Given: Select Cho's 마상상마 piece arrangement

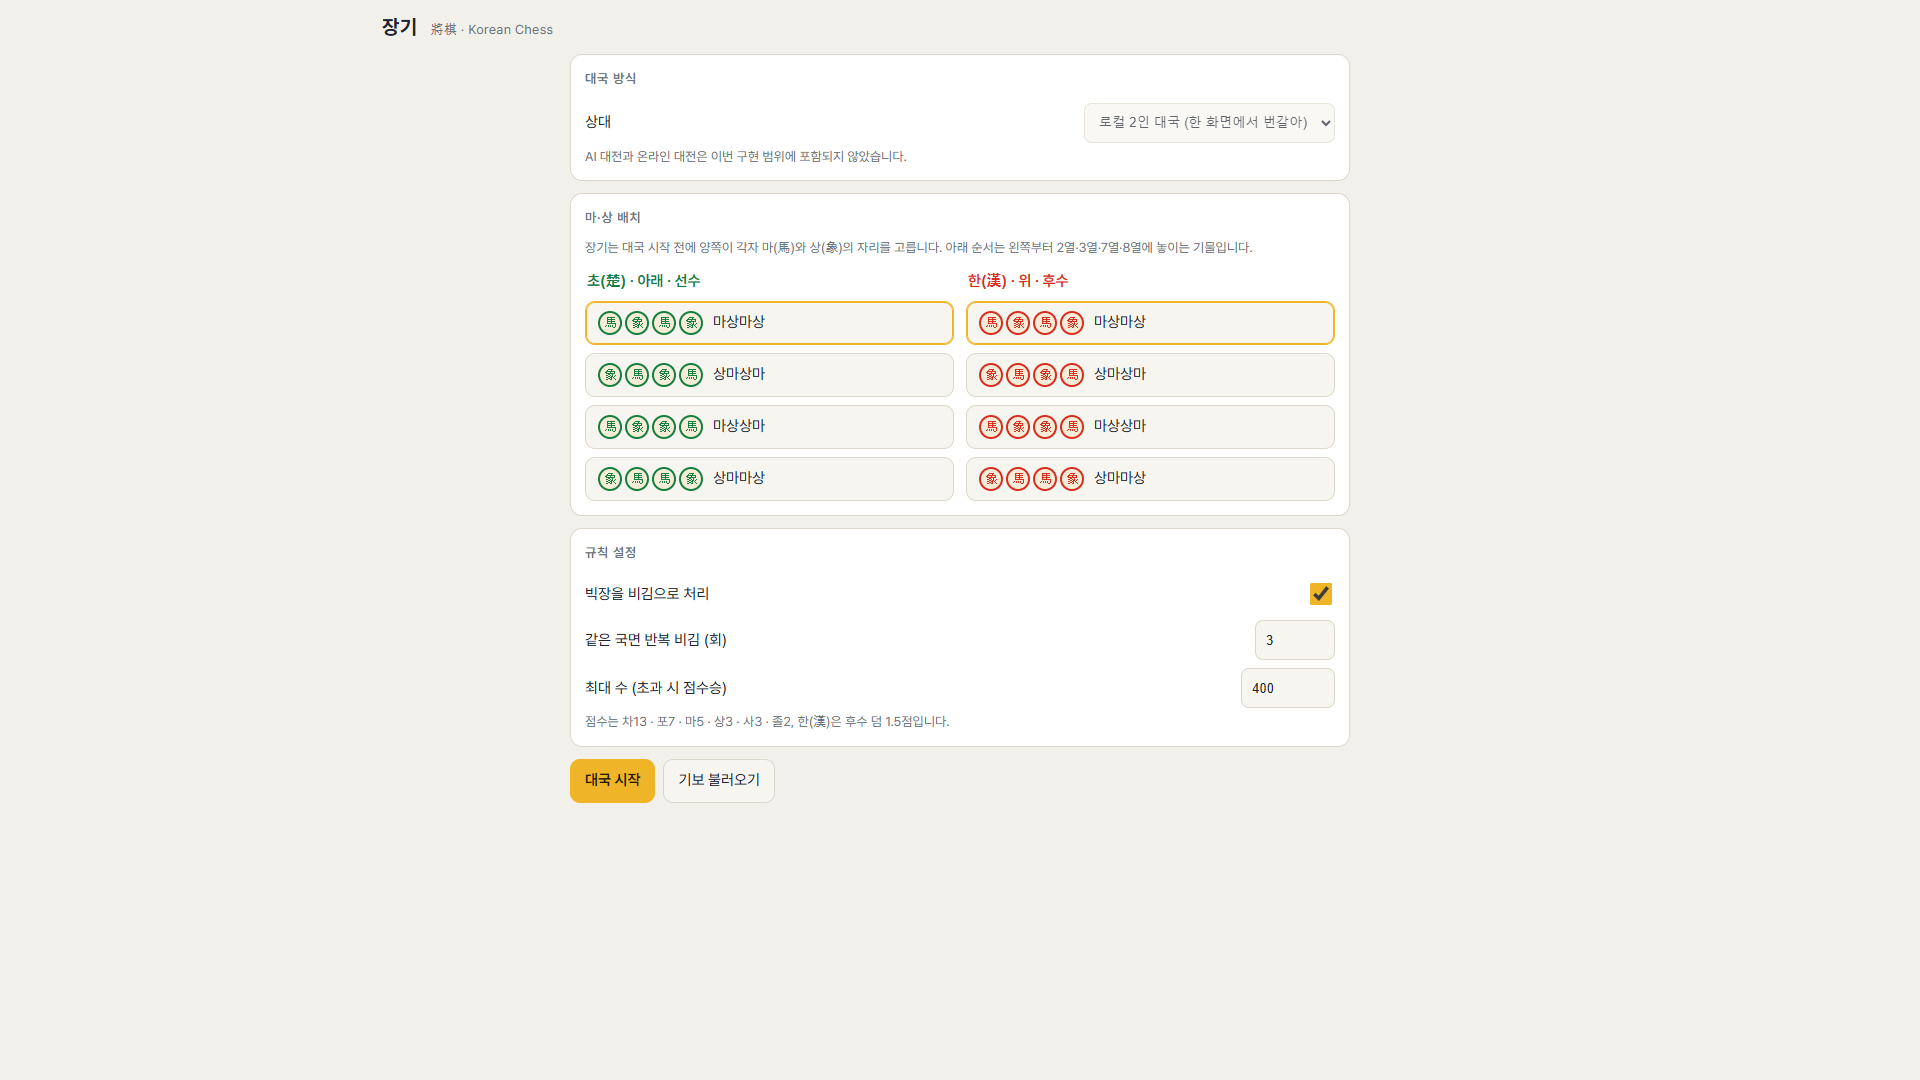Looking at the screenshot, I should pos(769,427).
